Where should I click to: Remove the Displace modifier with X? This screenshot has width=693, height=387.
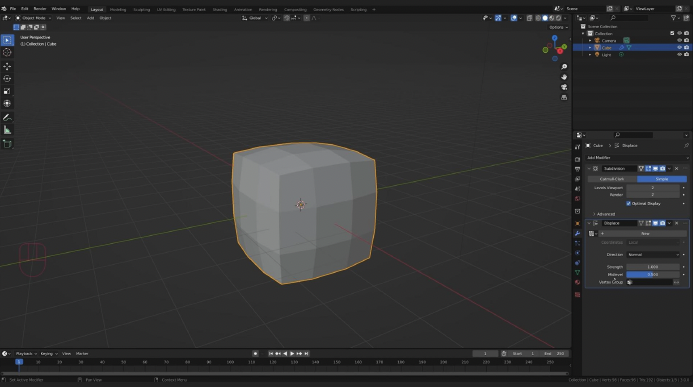click(x=677, y=224)
